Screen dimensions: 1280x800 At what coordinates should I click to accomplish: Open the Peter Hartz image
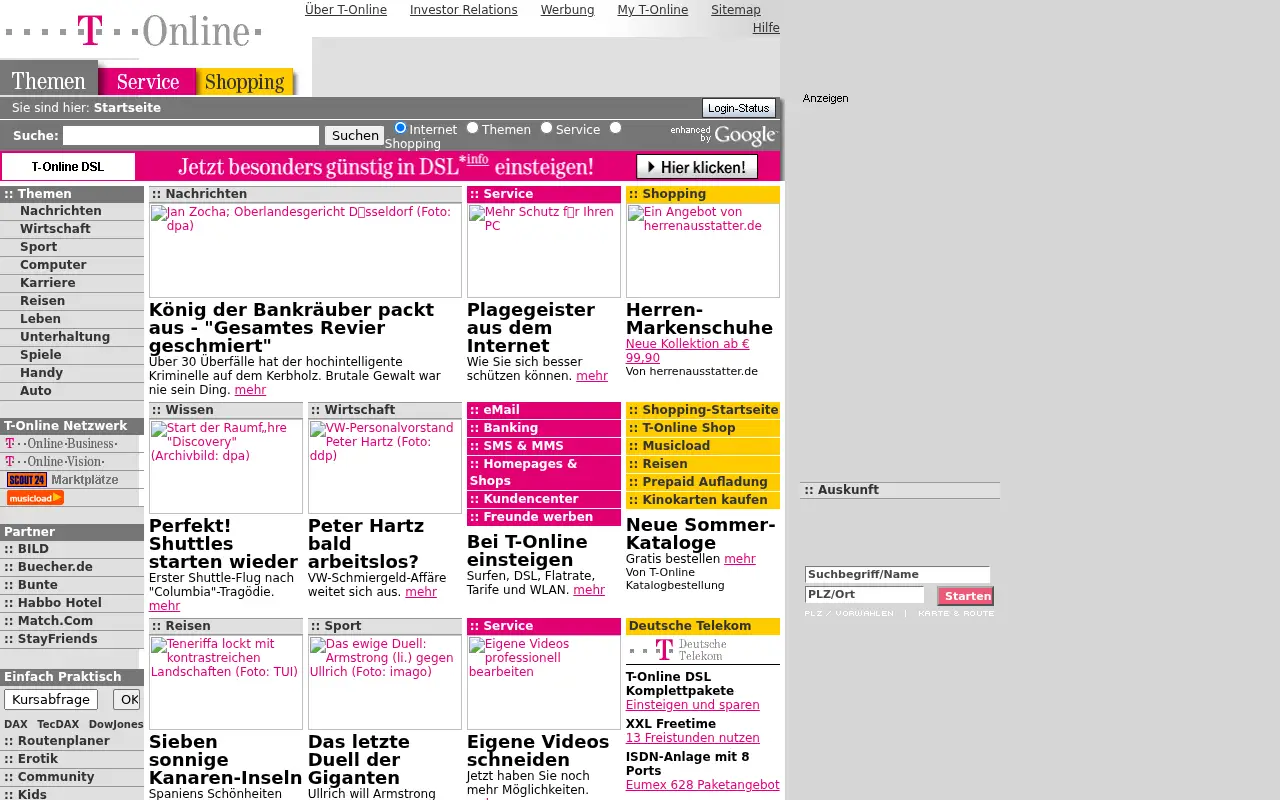pos(385,466)
